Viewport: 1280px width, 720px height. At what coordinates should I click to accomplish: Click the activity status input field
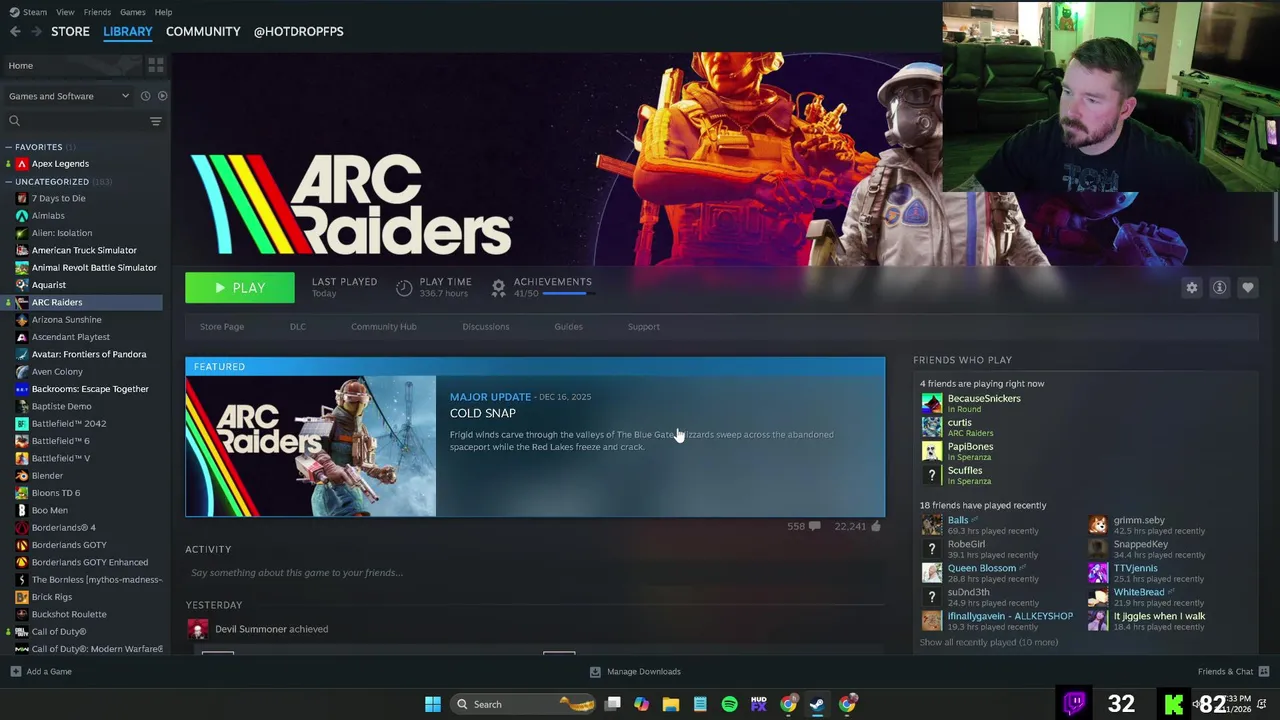point(535,573)
